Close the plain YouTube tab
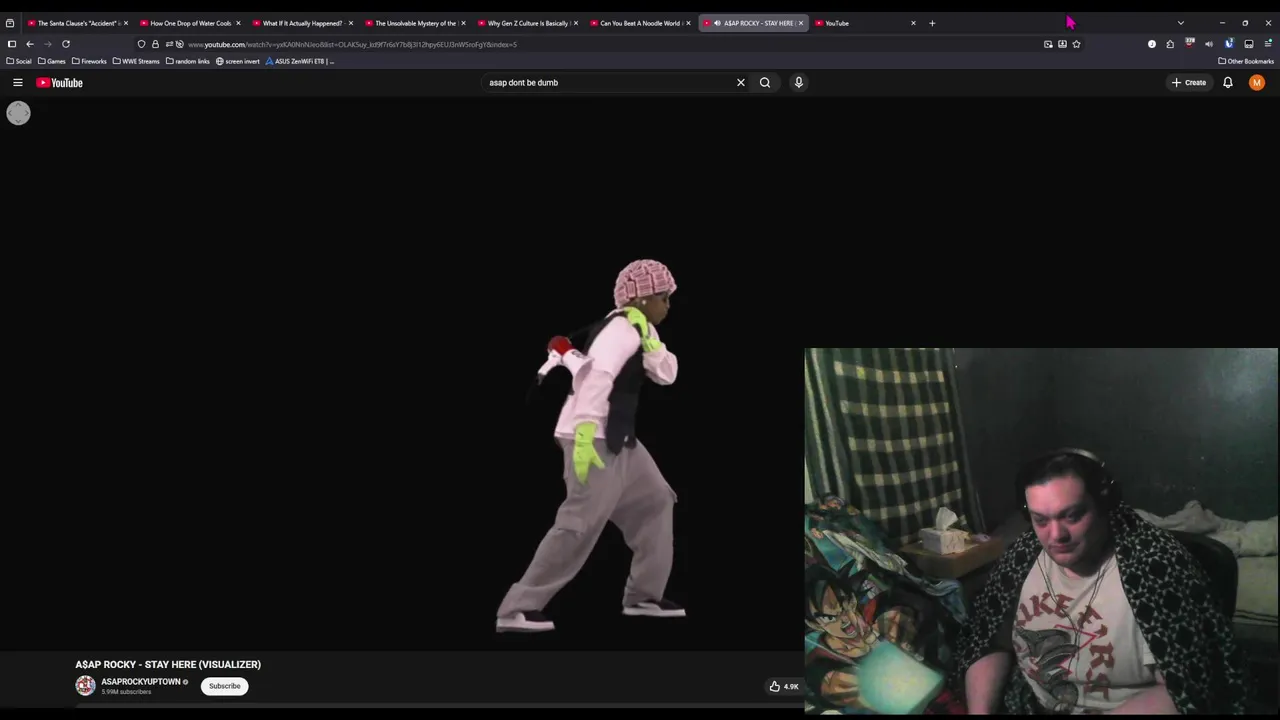 tap(913, 23)
